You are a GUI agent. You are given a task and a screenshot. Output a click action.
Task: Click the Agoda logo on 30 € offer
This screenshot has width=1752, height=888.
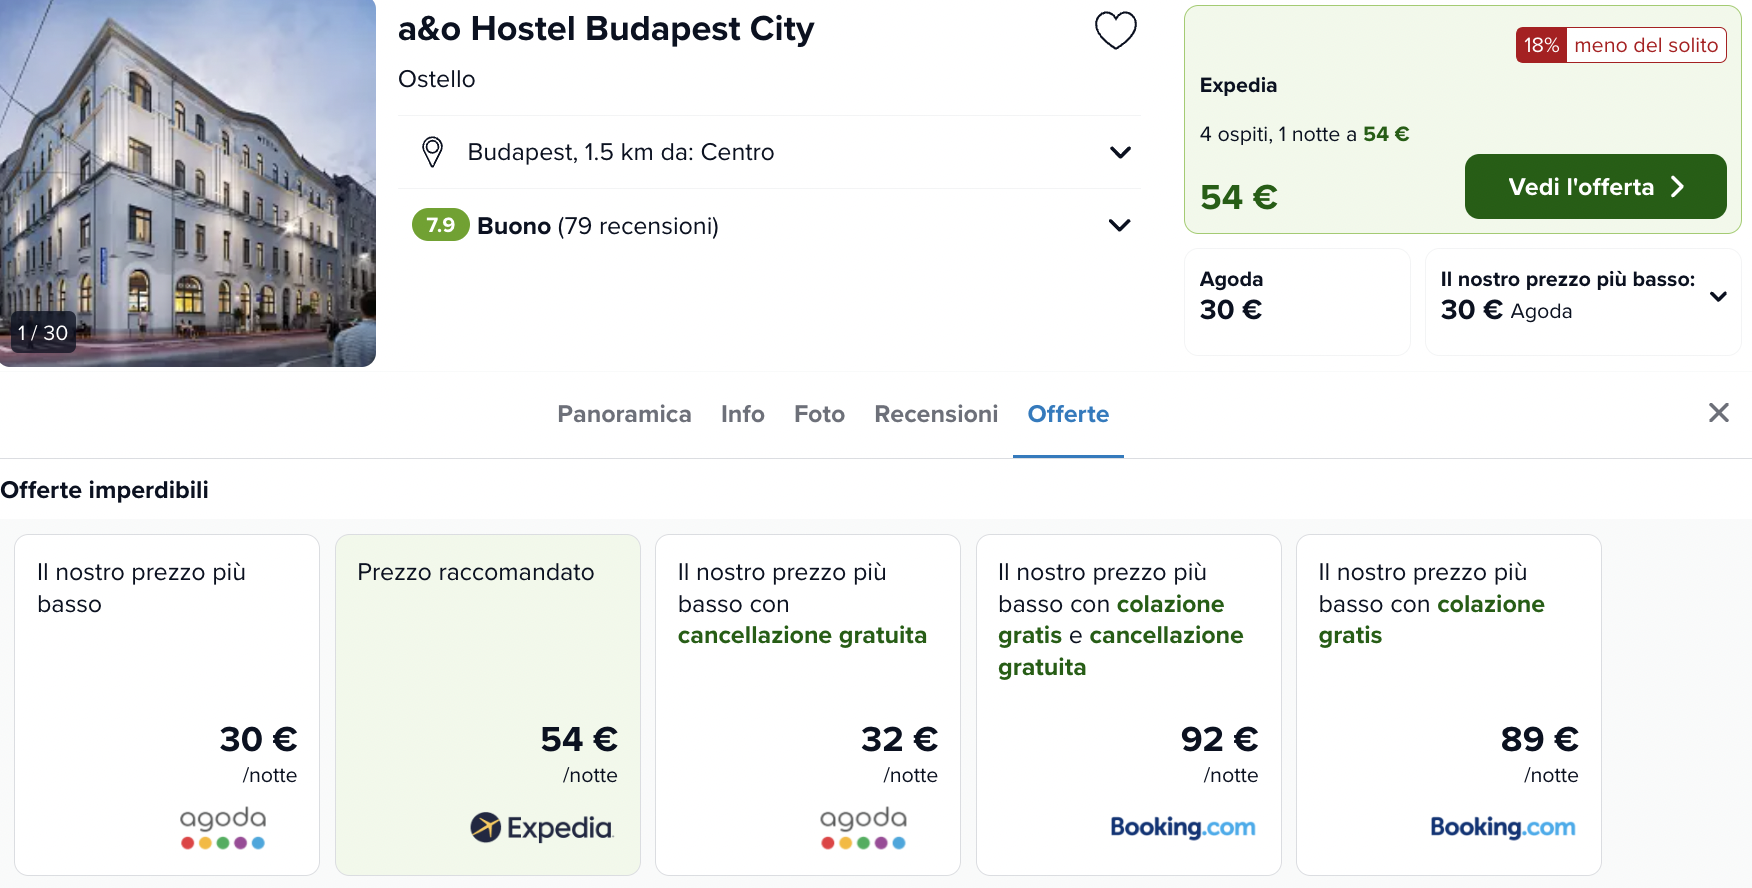[x=223, y=828]
